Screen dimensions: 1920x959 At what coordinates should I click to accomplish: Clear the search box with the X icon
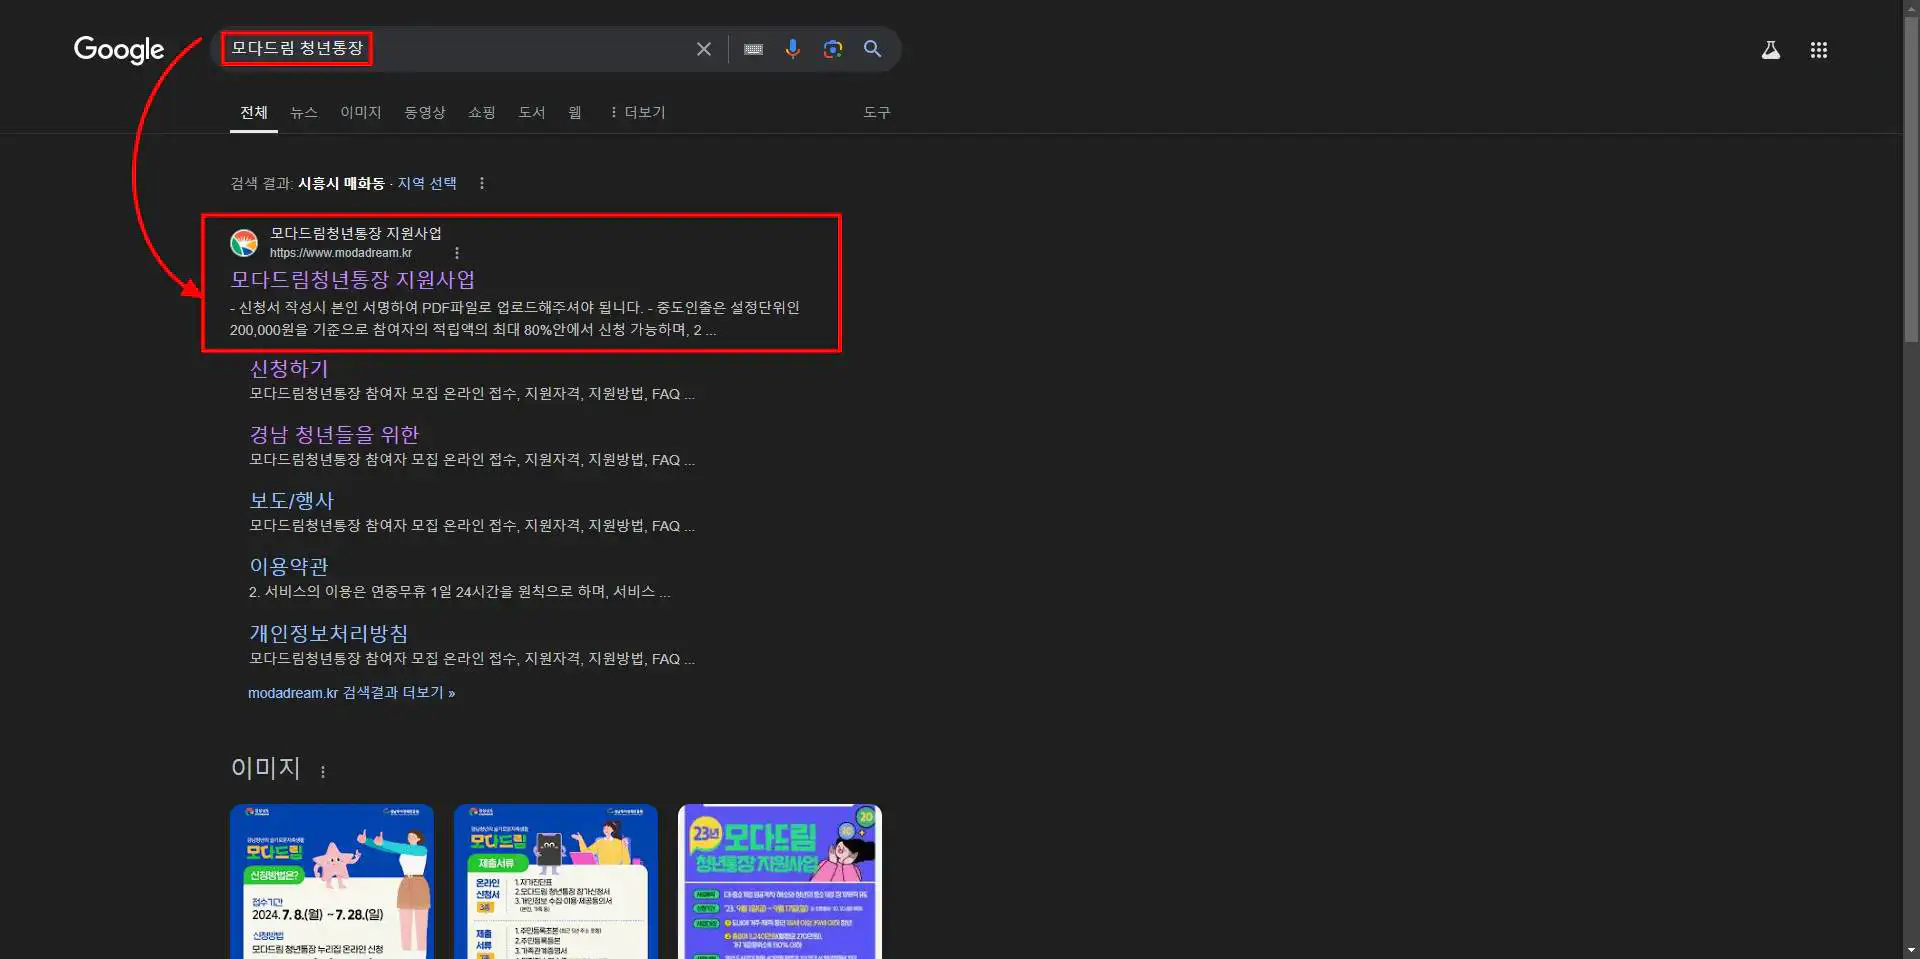click(x=704, y=49)
